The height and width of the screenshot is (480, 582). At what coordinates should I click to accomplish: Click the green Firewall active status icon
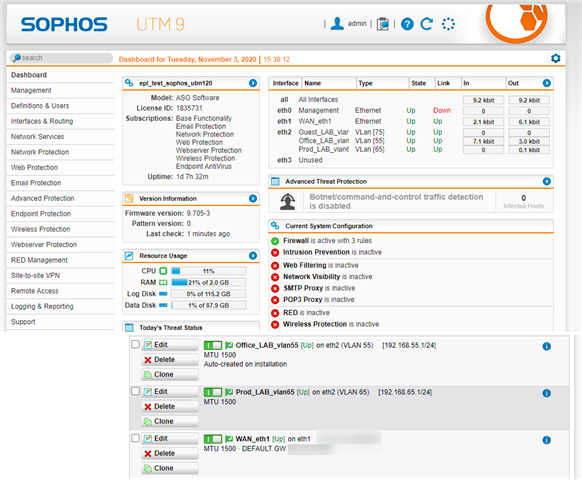click(275, 241)
